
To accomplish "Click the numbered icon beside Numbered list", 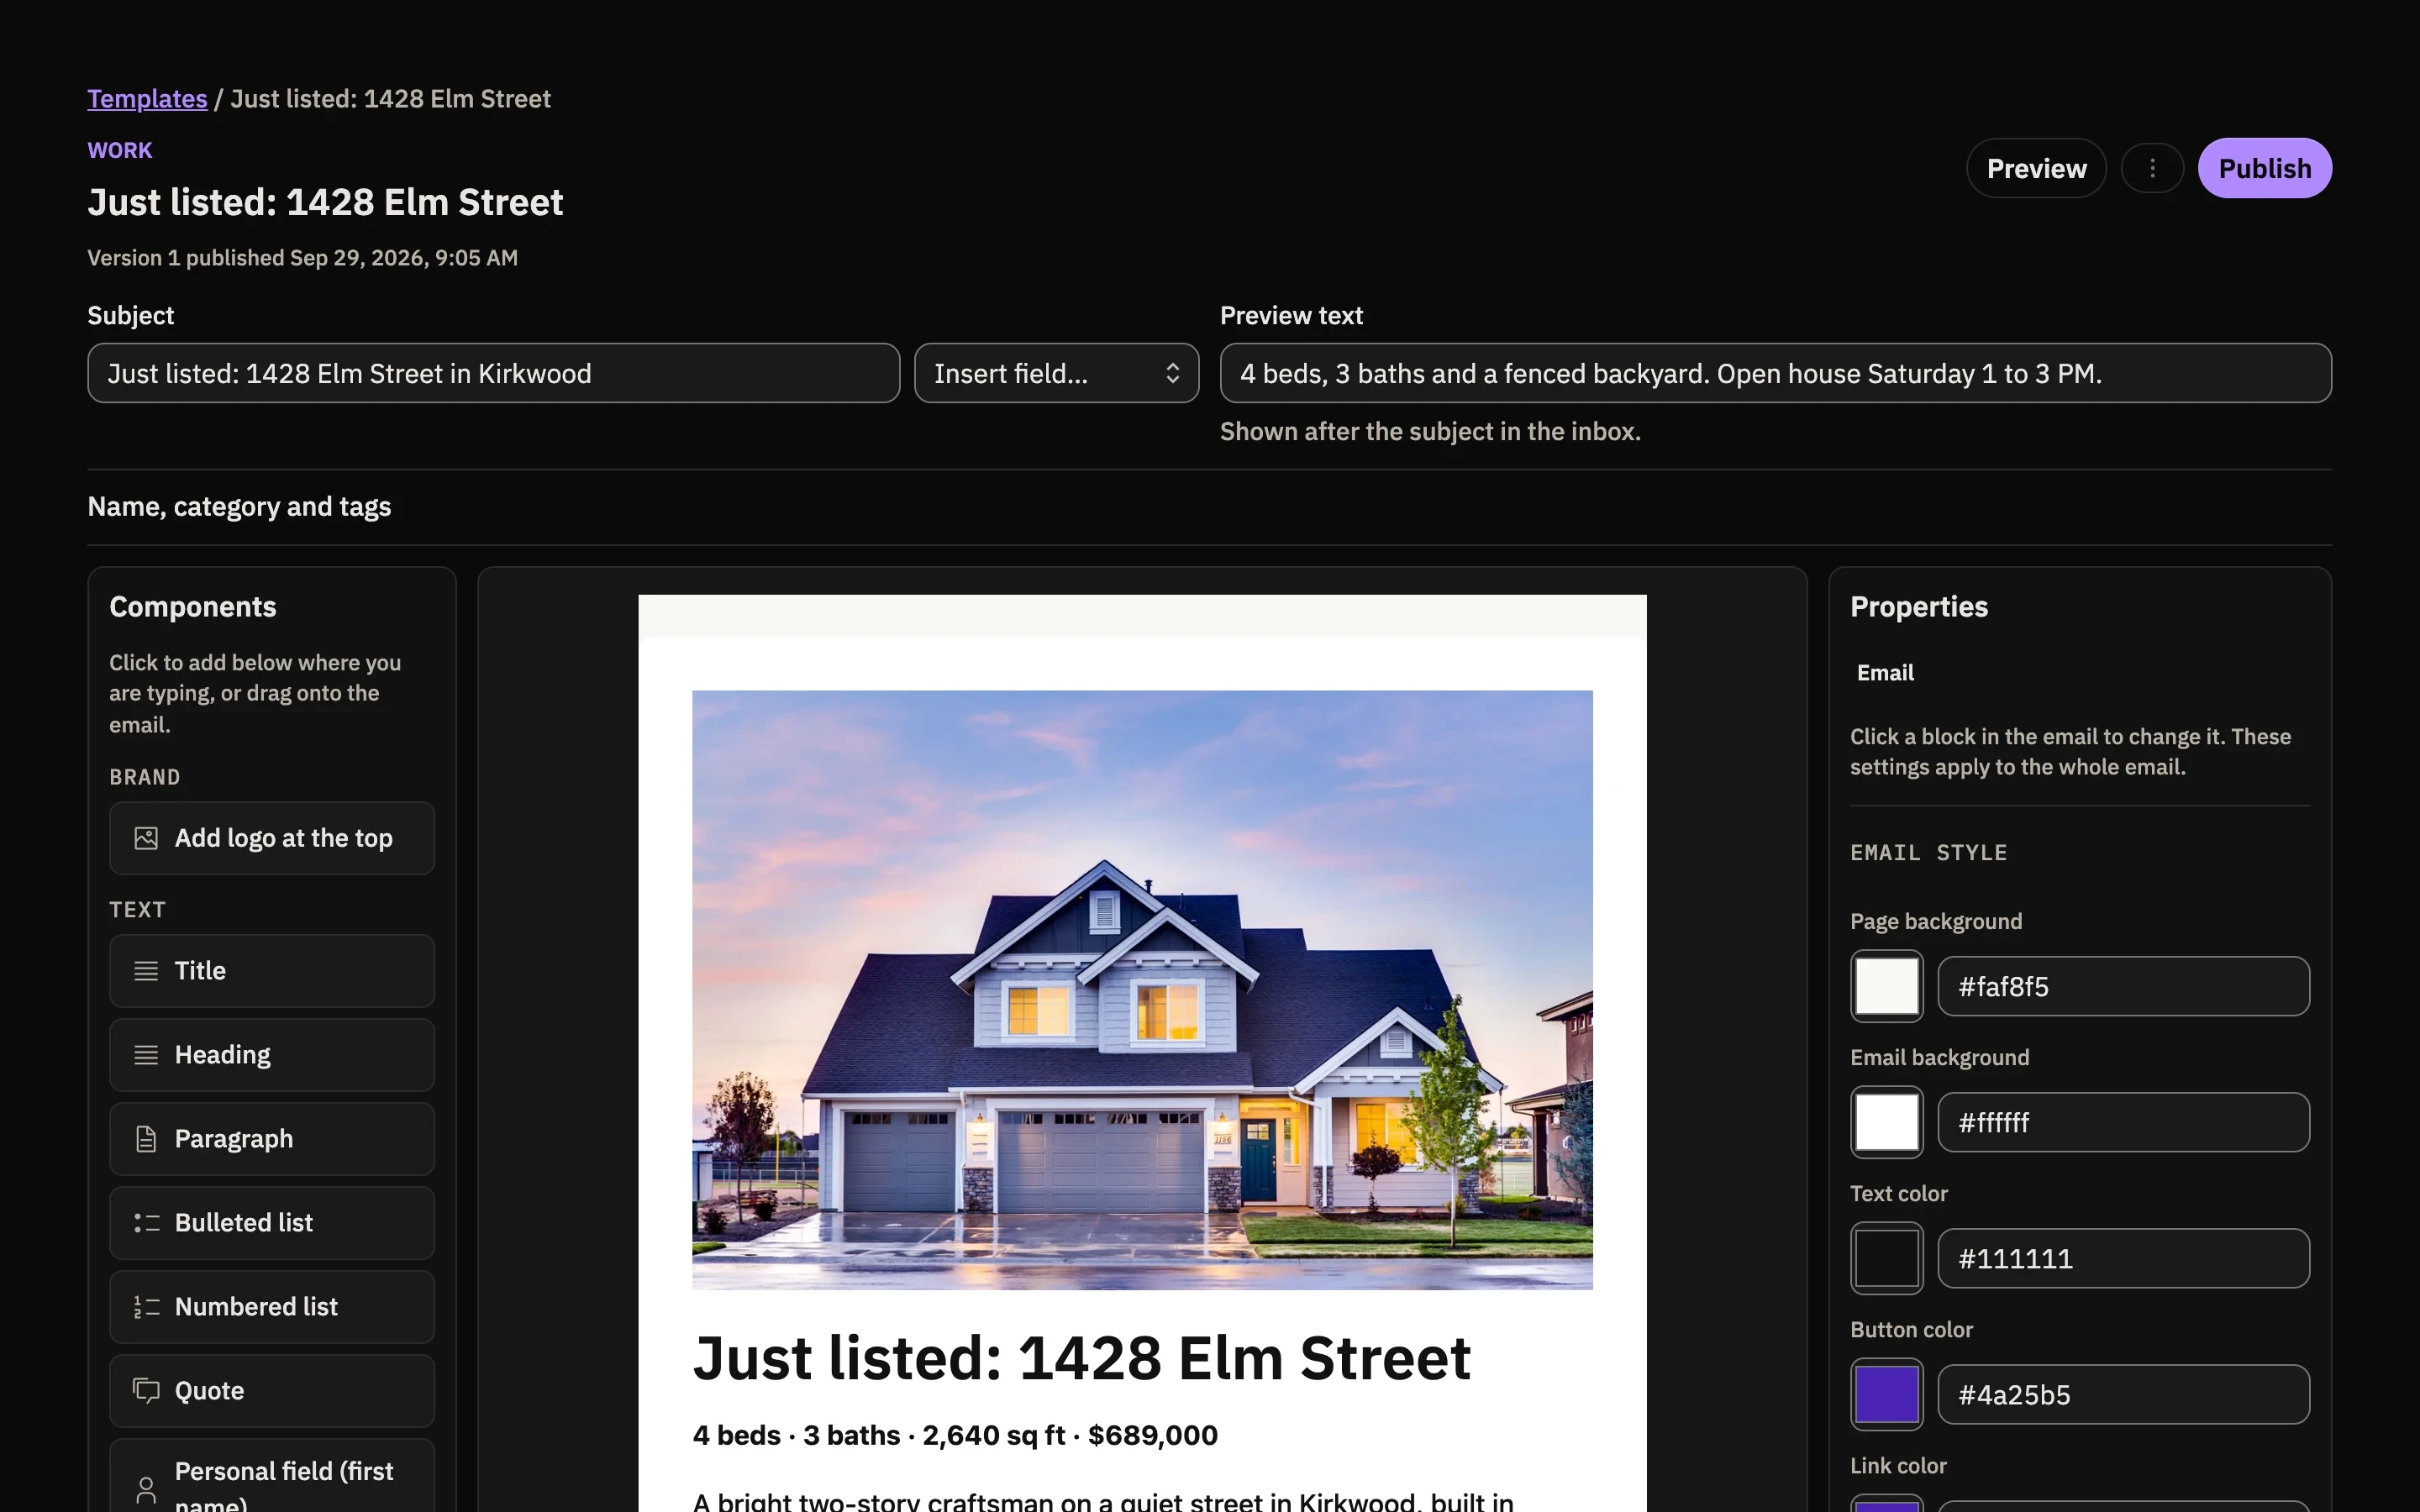I will click(x=146, y=1307).
